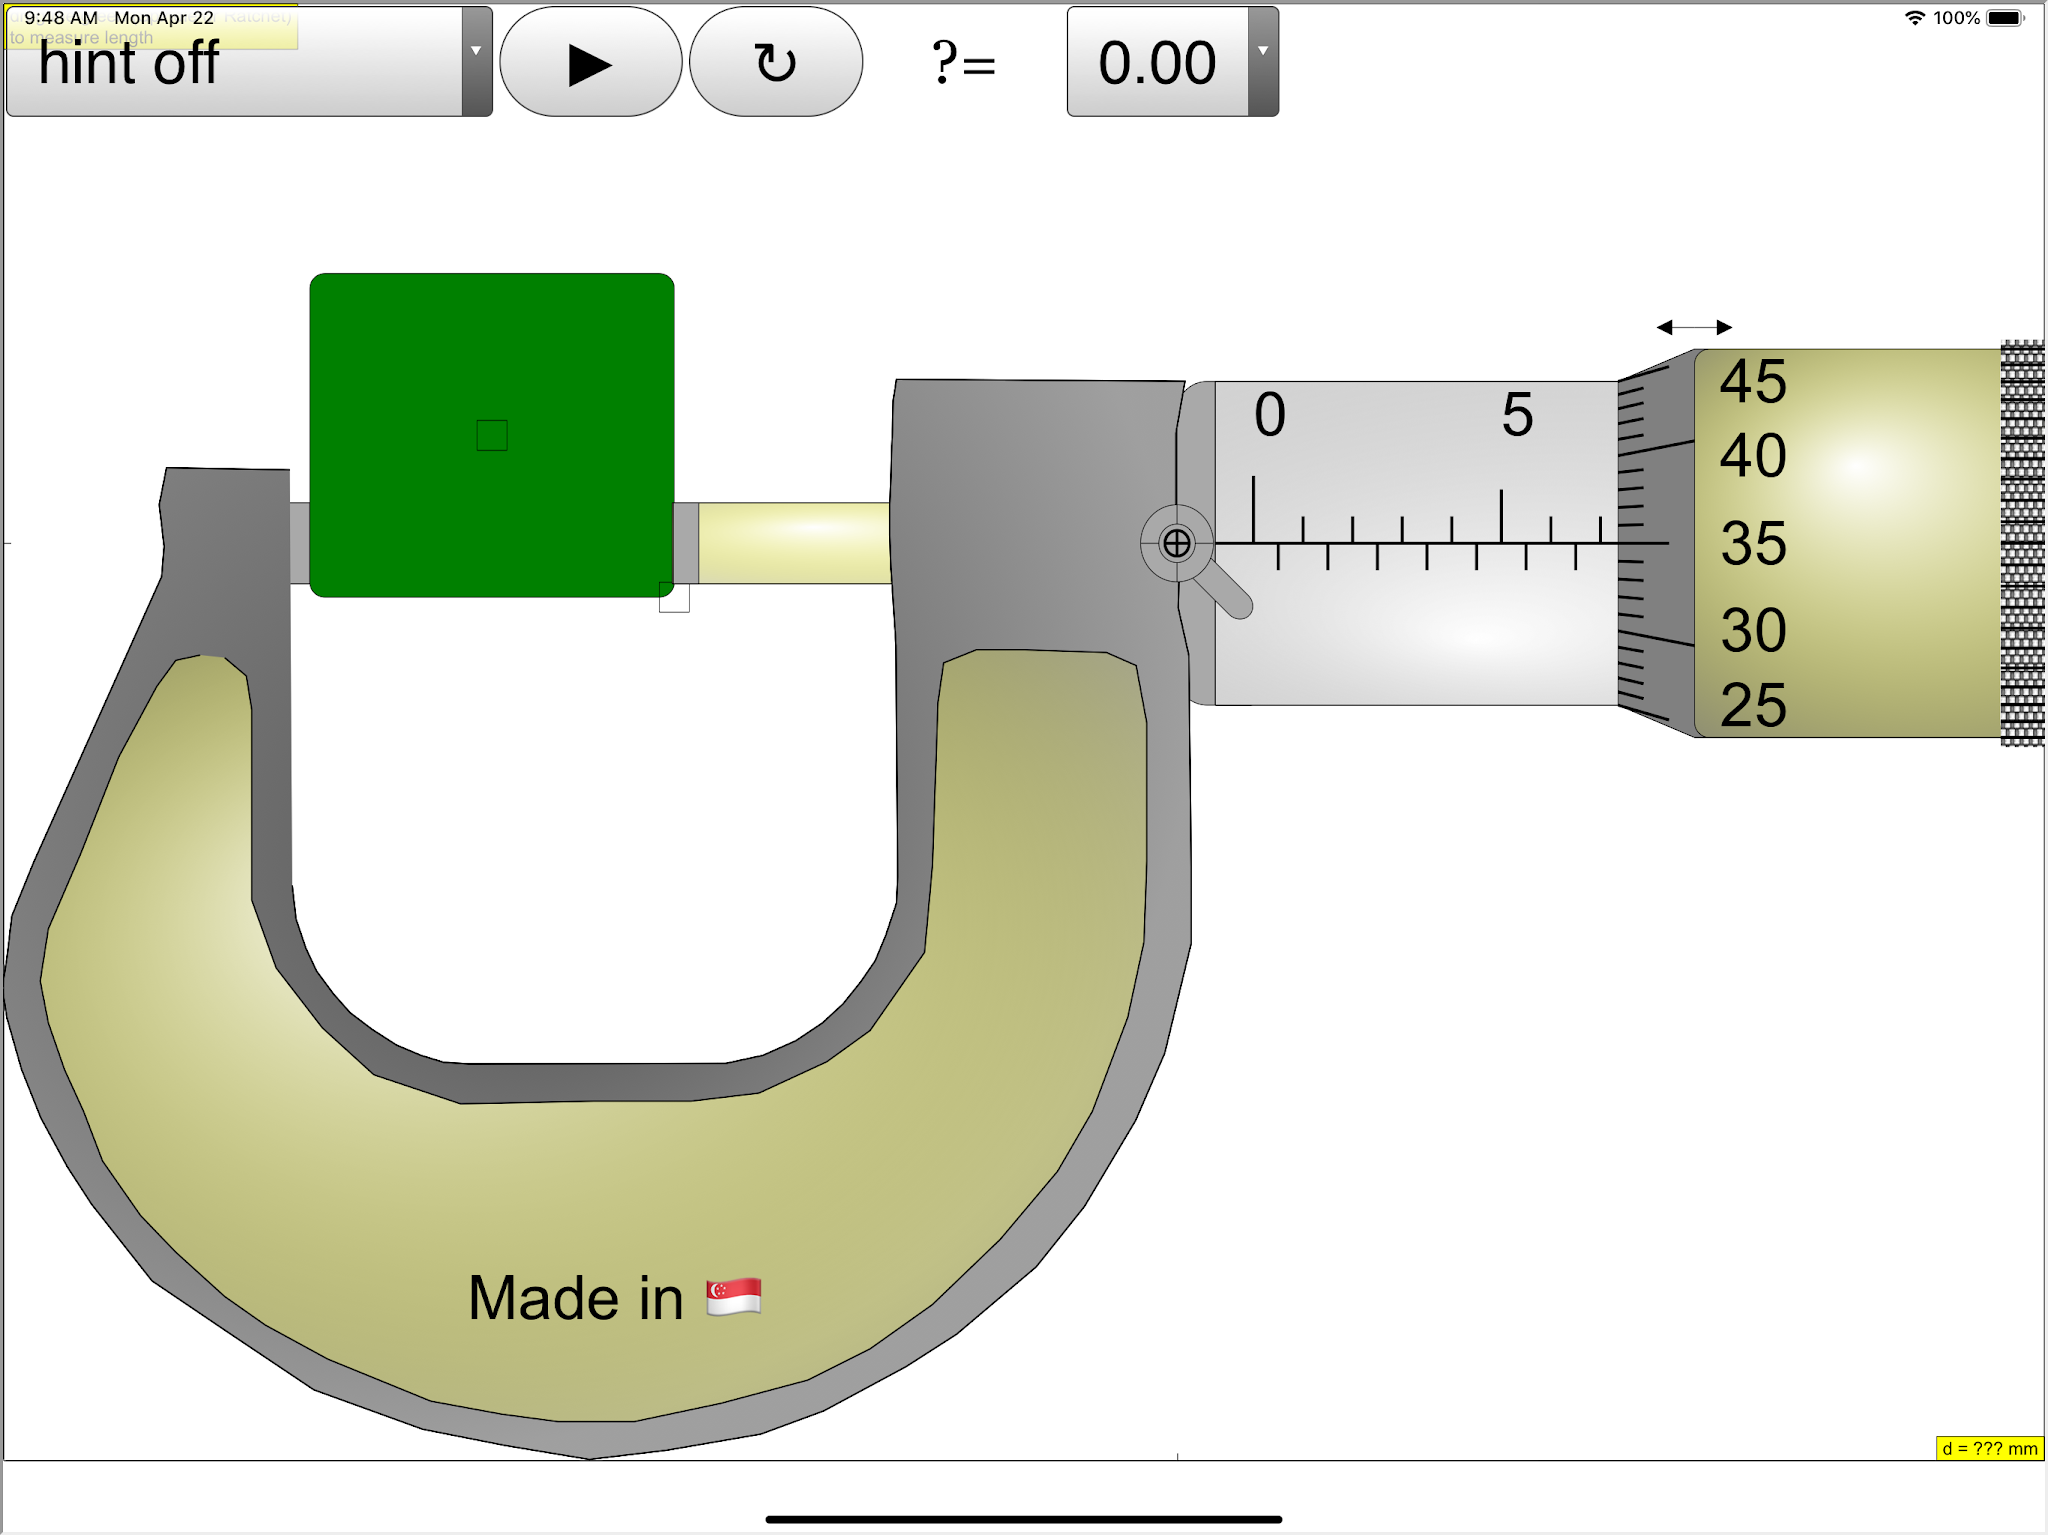Screen dimensions: 2048x1535
Task: Click the 0.00 answer field
Action: point(1157,62)
